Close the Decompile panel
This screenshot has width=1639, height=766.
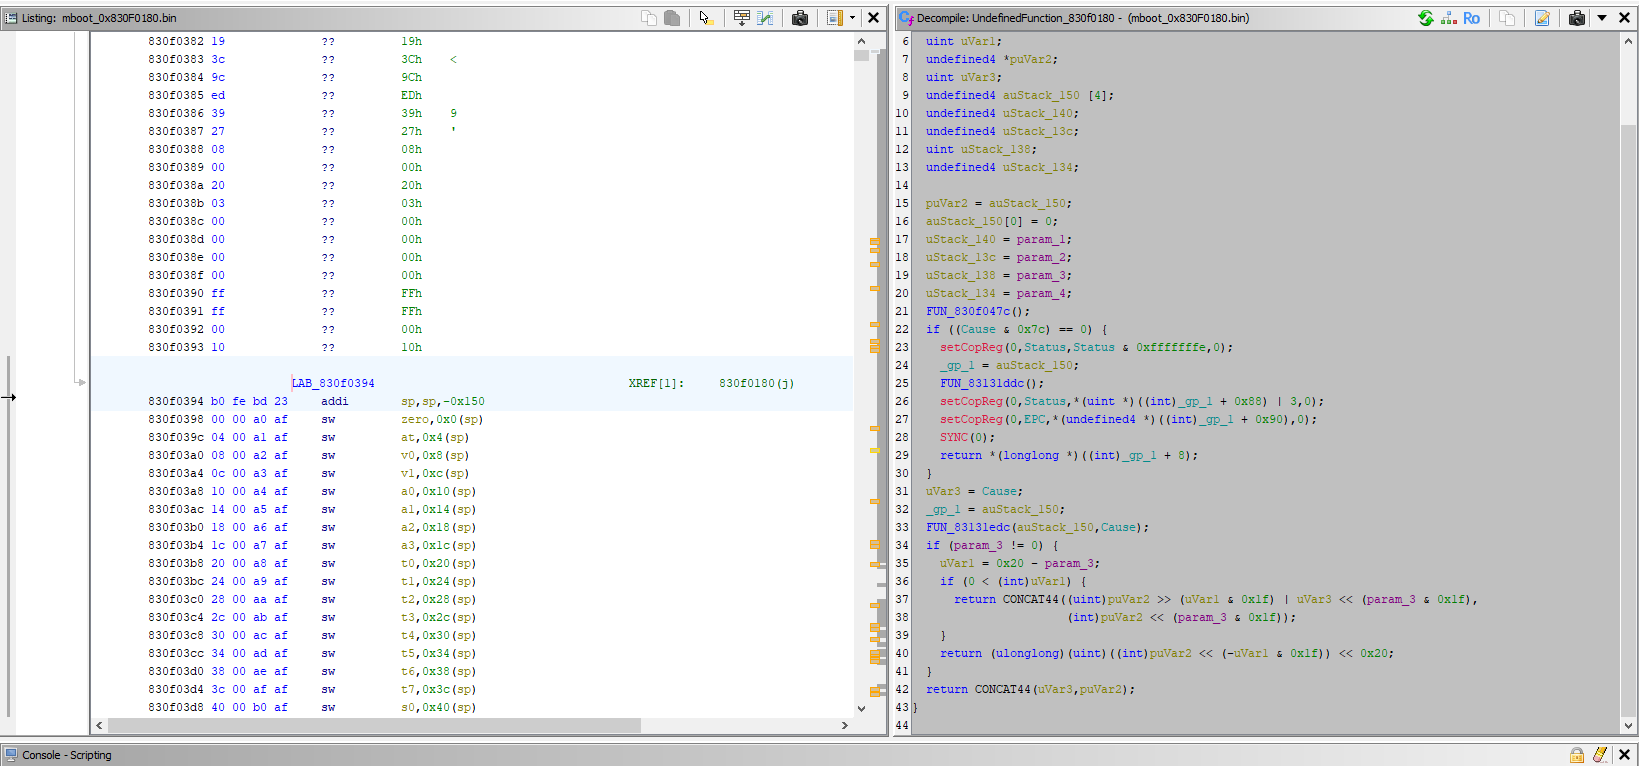[1624, 17]
